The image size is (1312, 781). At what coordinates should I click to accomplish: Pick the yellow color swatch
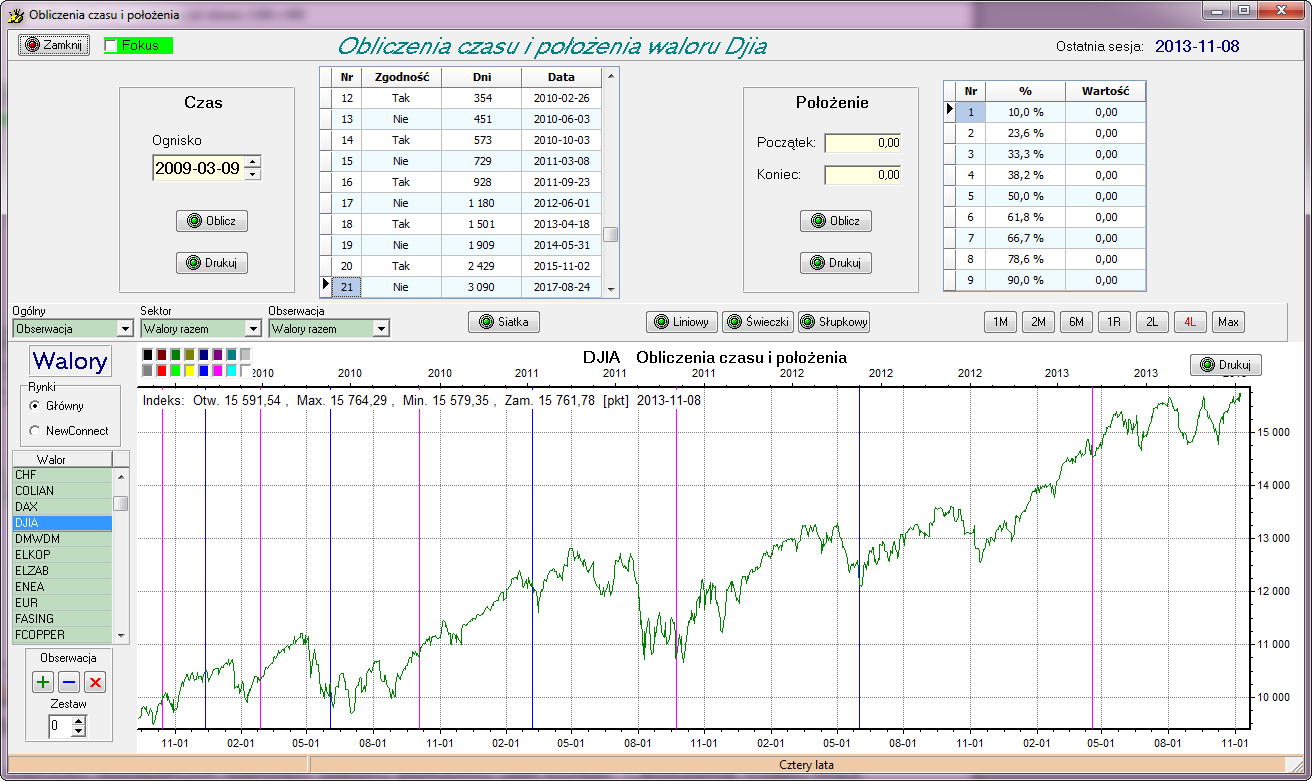(x=190, y=371)
